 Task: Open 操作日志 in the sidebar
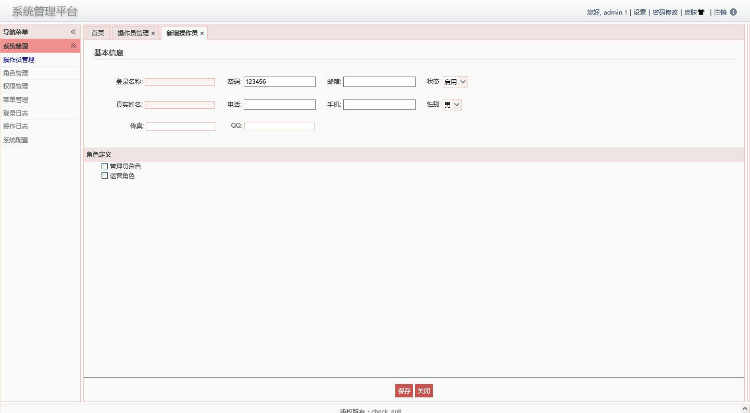pyautogui.click(x=16, y=126)
